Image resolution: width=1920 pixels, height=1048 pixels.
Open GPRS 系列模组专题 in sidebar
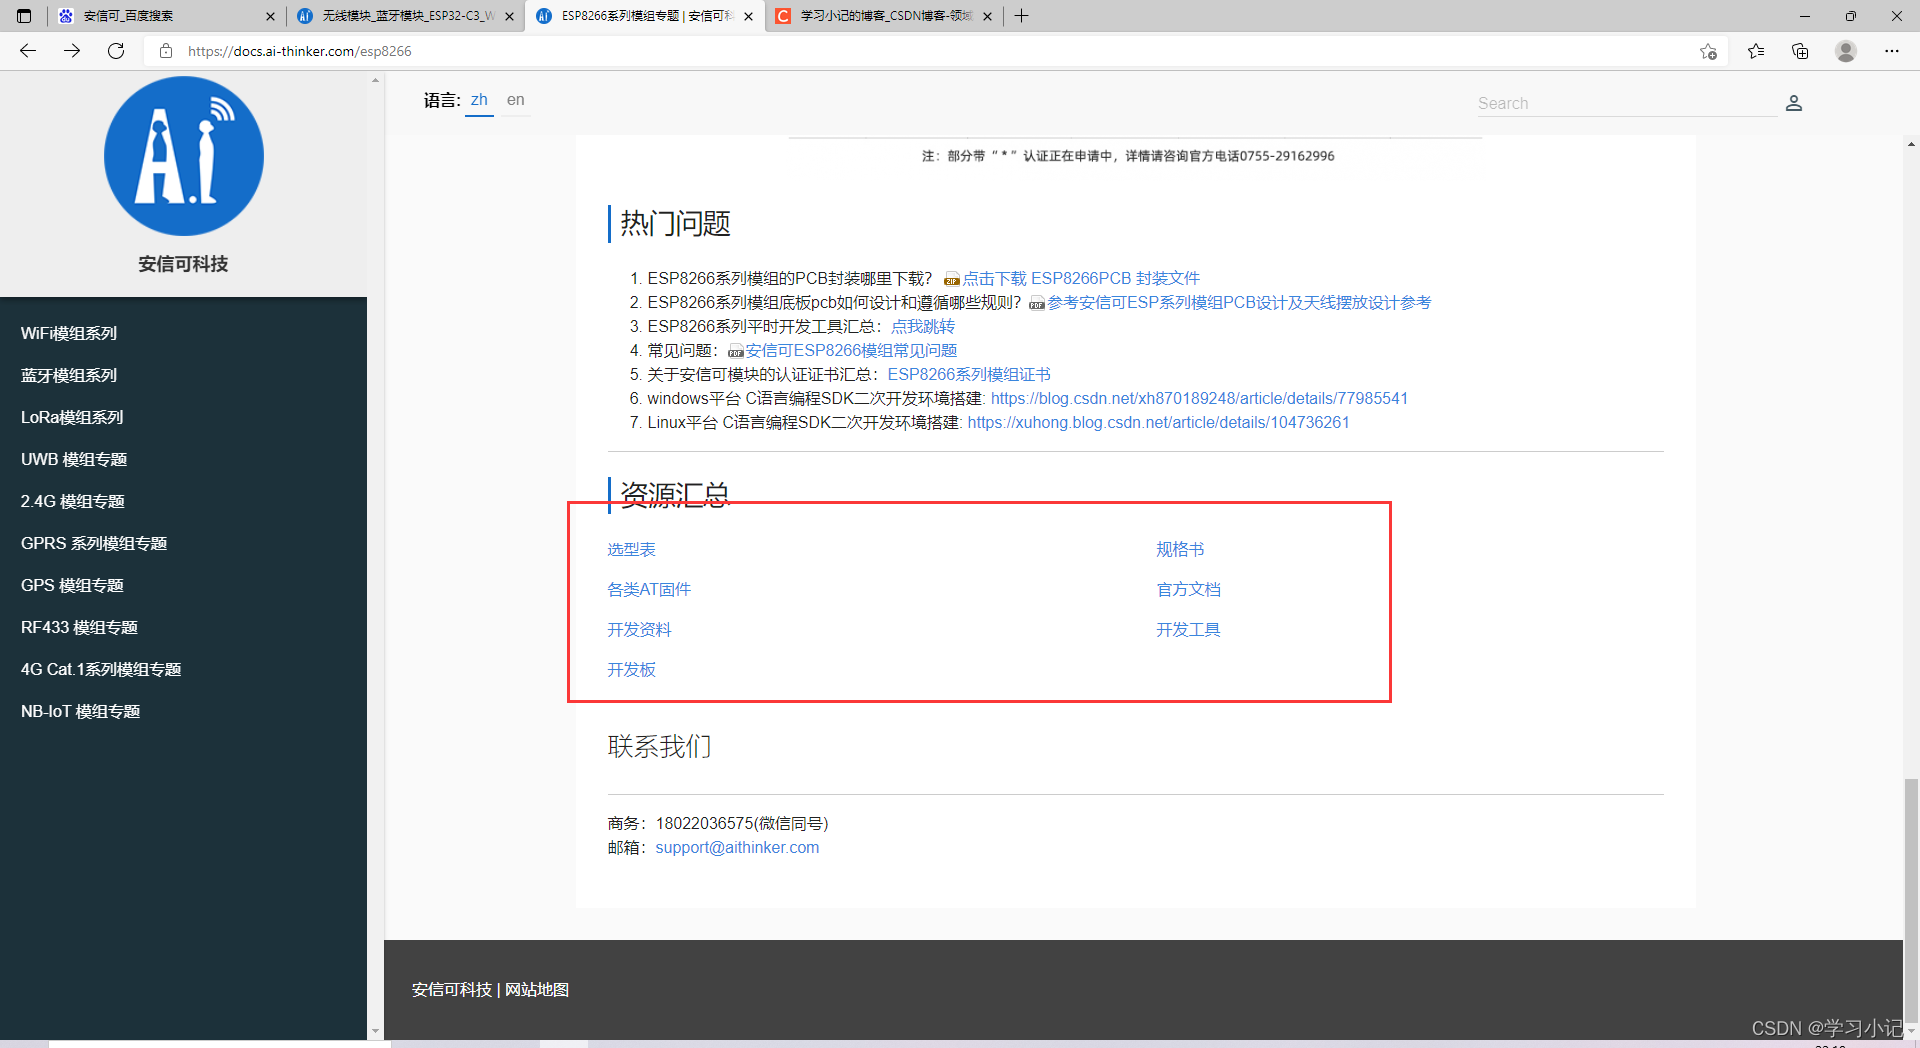(x=94, y=544)
